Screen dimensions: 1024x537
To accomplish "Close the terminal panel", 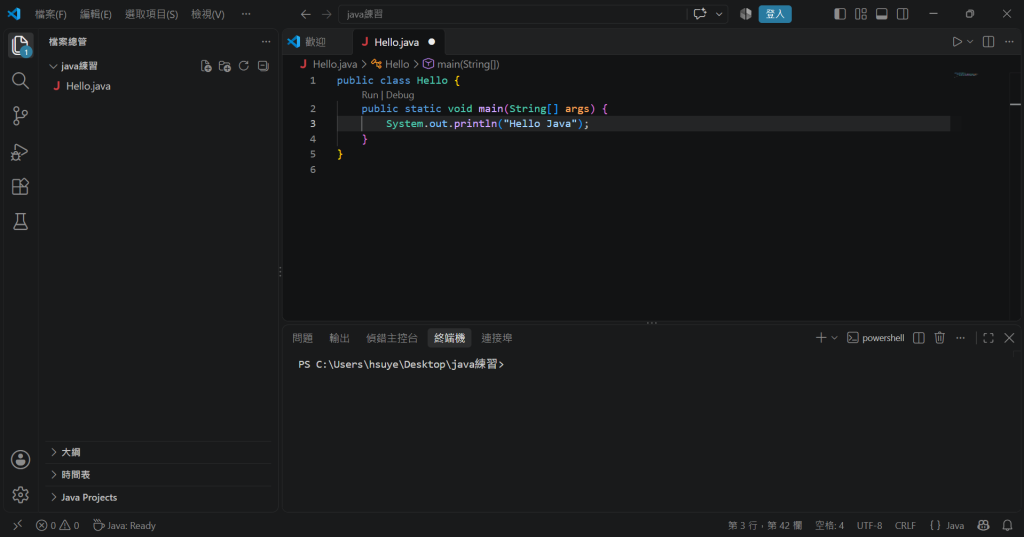I will click(1009, 338).
